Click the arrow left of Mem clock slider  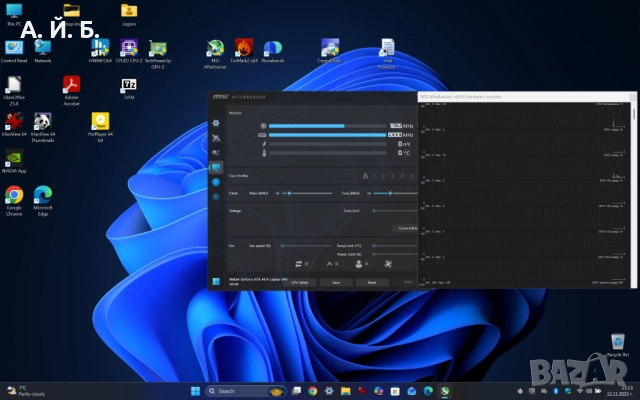[277, 193]
